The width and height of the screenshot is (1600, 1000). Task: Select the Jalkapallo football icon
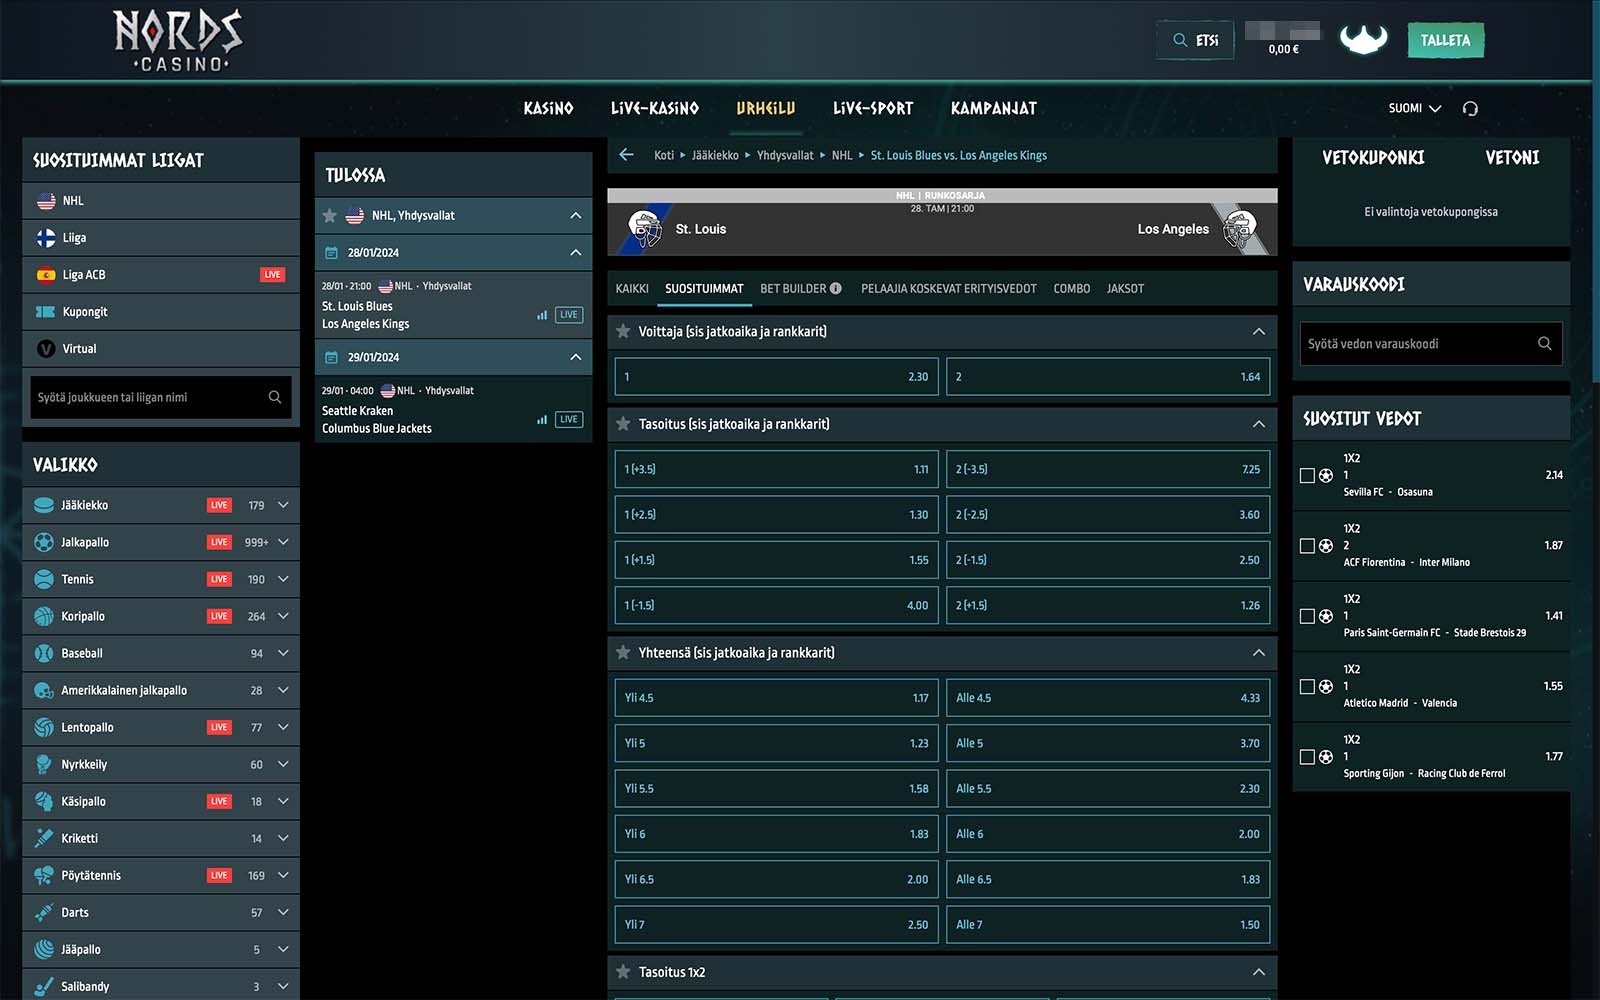[44, 542]
